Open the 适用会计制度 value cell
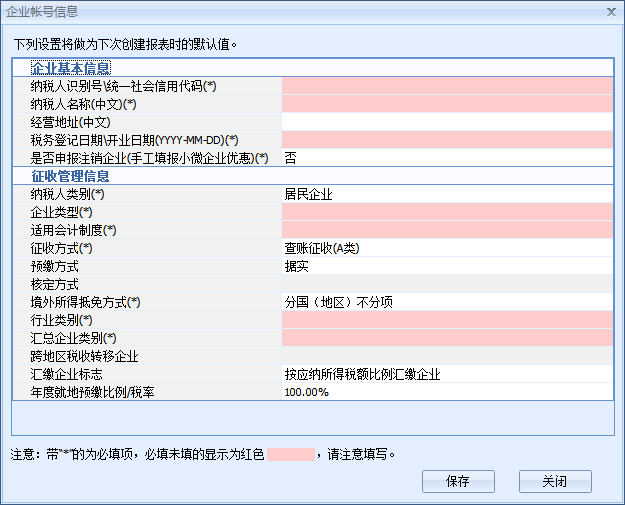 coord(446,230)
